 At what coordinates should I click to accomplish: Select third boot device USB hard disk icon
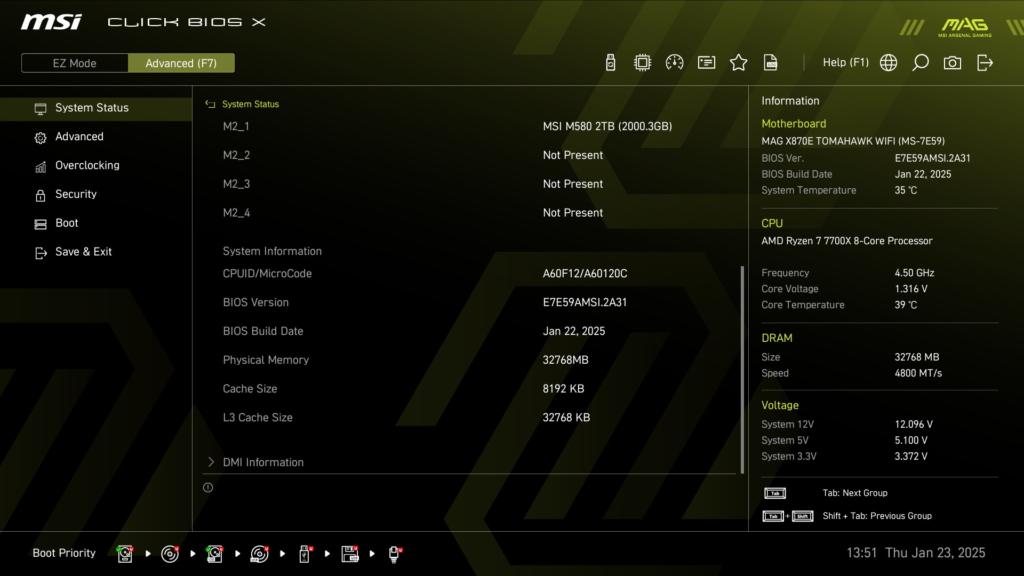pos(214,553)
